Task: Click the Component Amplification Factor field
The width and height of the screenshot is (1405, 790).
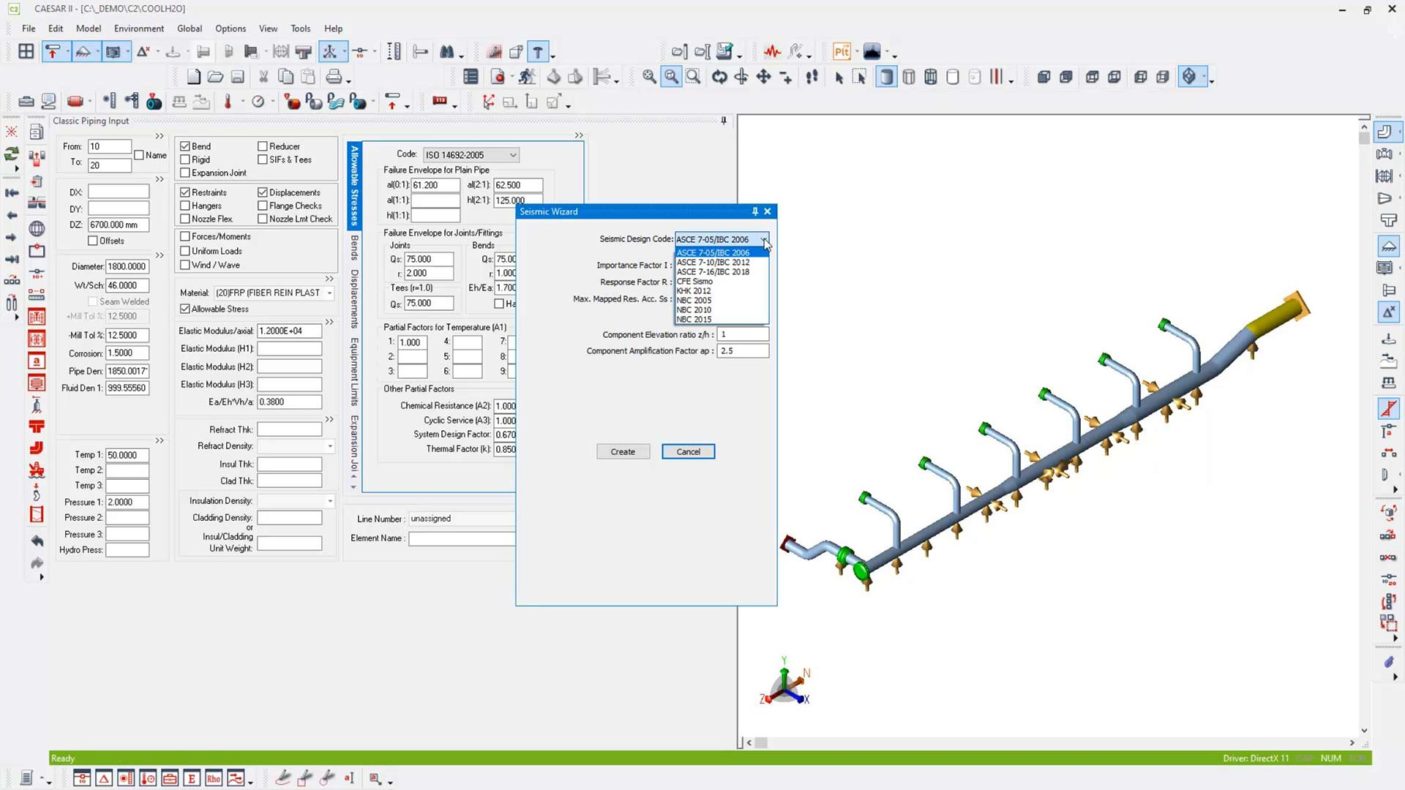Action: click(x=742, y=351)
